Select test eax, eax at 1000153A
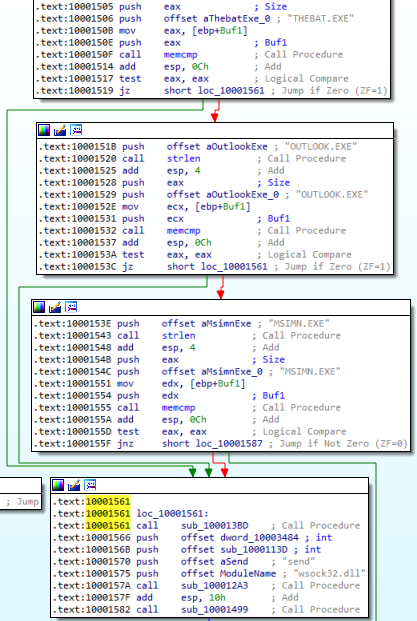This screenshot has width=417, height=621. [167, 255]
